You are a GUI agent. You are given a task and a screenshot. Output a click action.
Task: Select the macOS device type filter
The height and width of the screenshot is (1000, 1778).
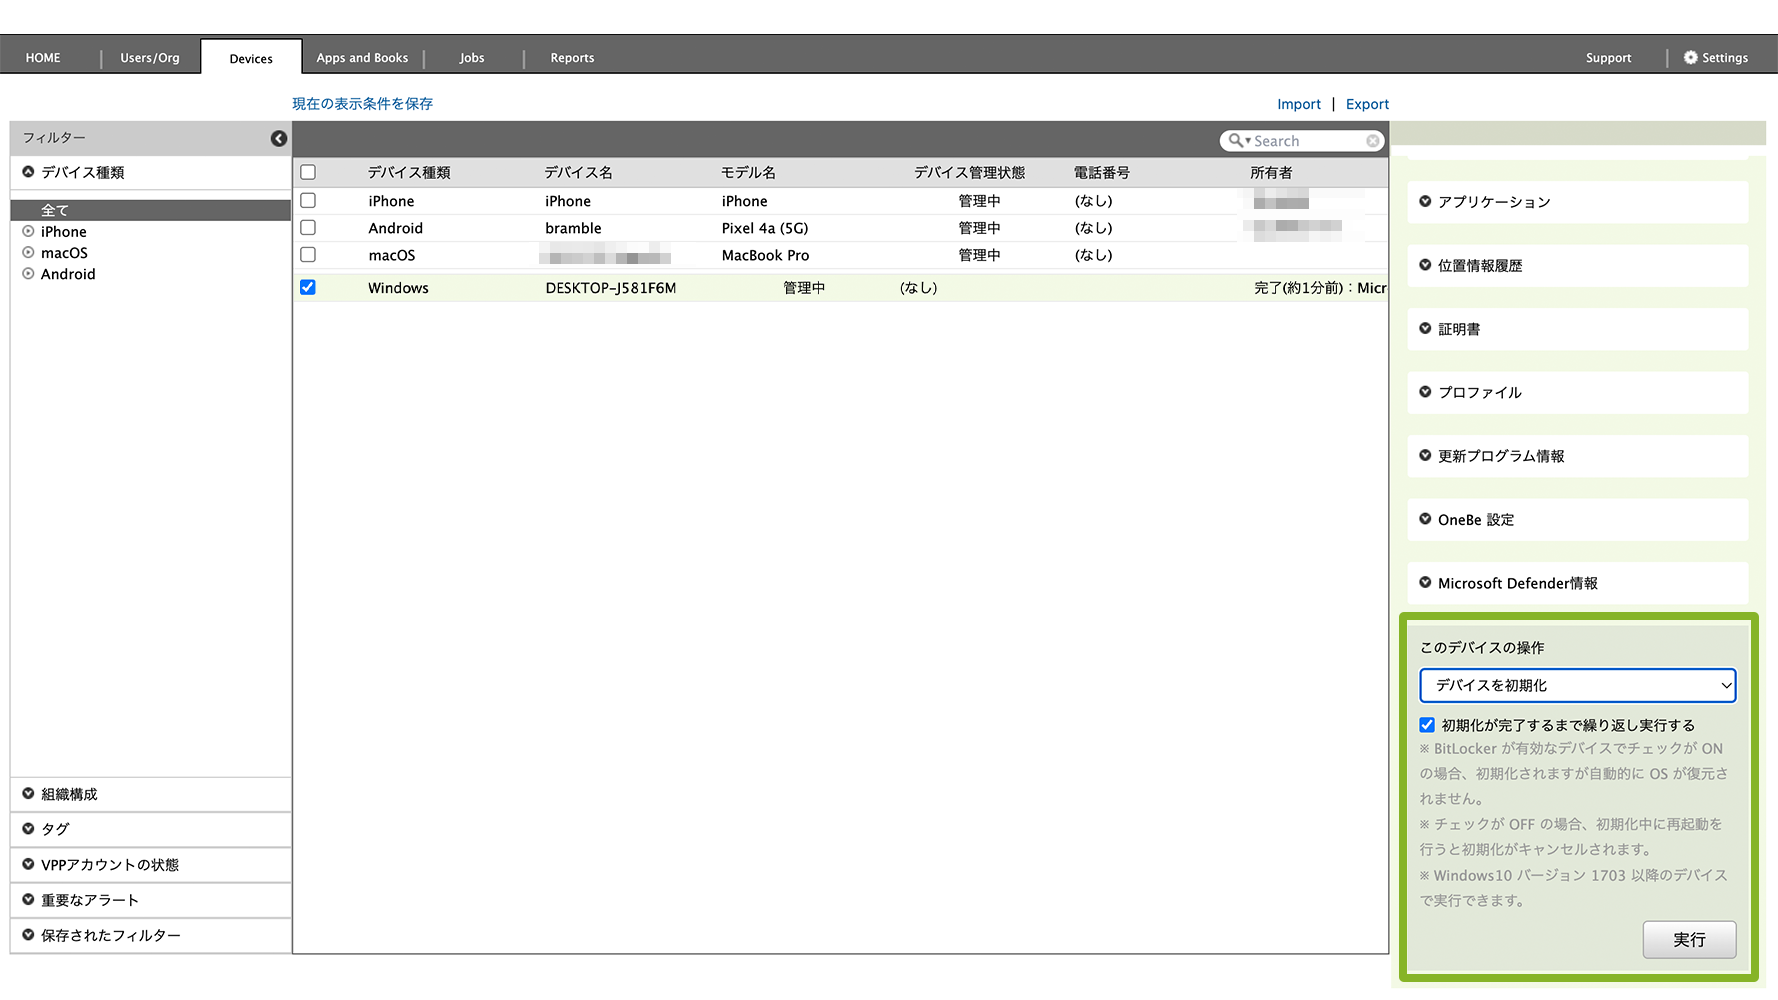click(x=64, y=253)
